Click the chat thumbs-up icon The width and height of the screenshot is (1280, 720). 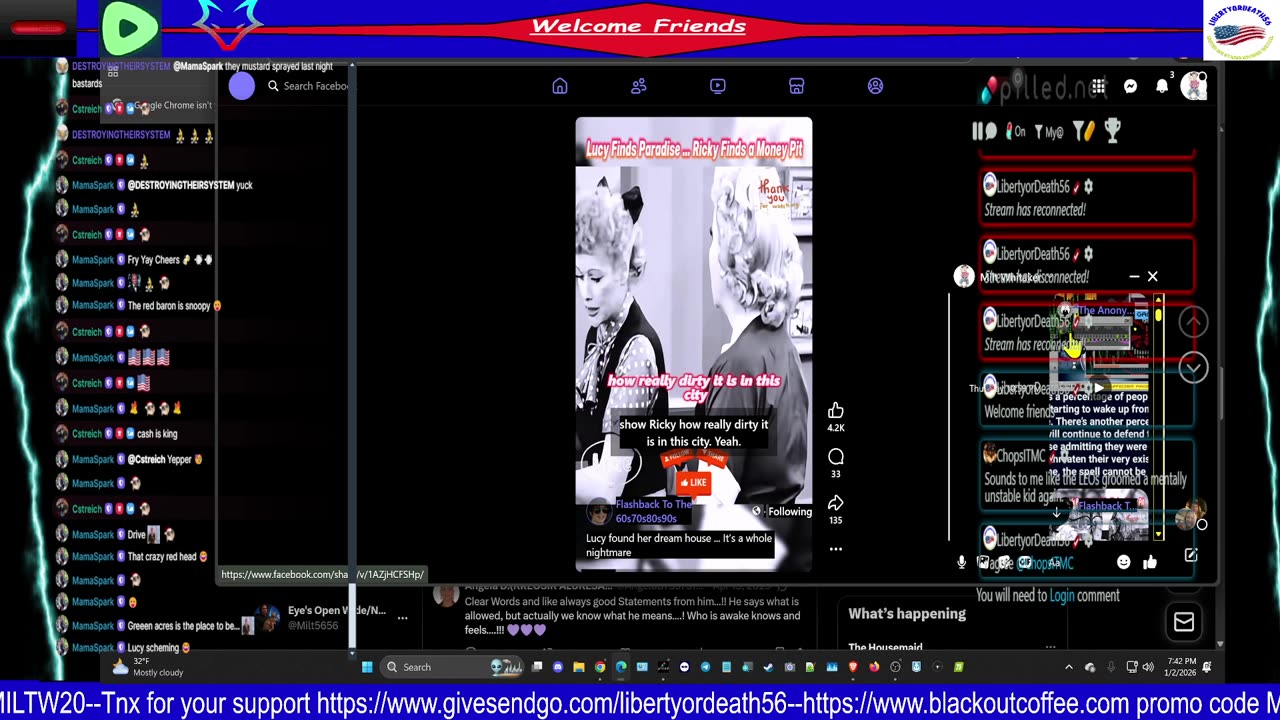coord(1150,562)
